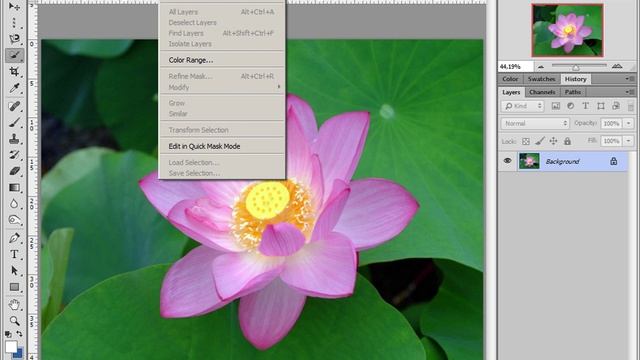Viewport: 640px width, 360px height.
Task: Select the Rectangle shape tool
Action: click(x=14, y=287)
